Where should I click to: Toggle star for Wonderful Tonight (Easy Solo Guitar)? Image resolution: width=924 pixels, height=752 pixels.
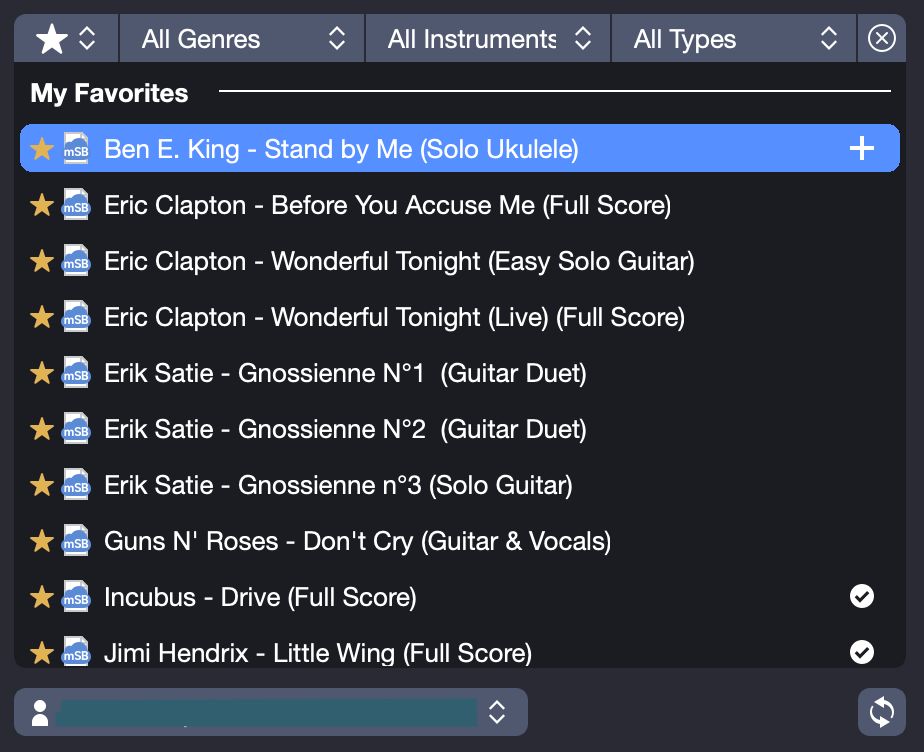pyautogui.click(x=42, y=261)
